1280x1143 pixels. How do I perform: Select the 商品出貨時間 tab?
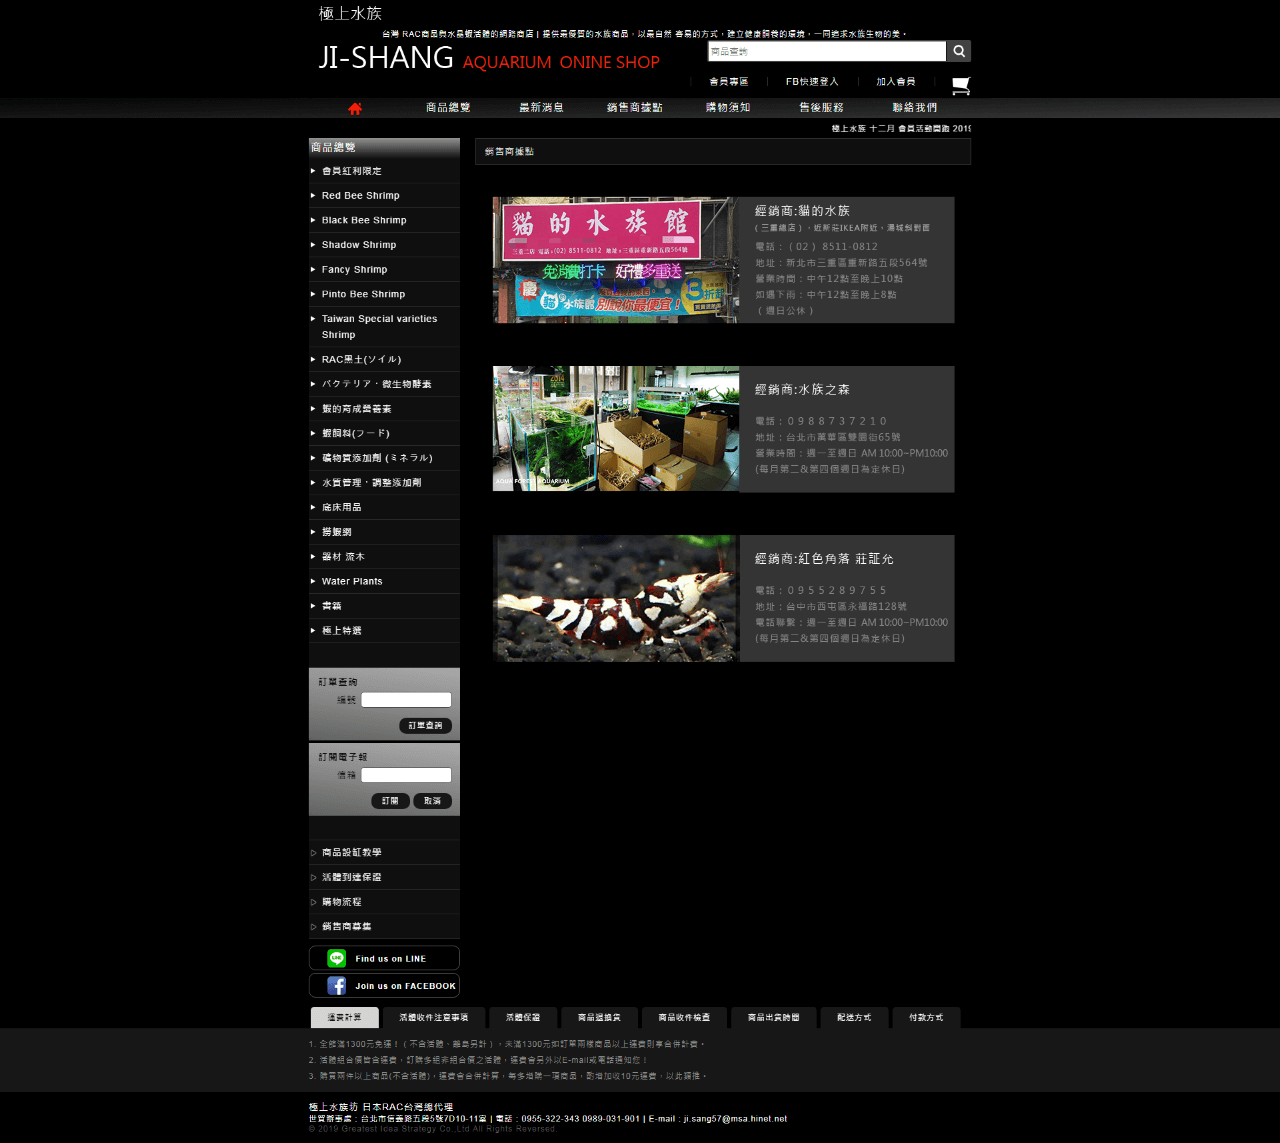(774, 1018)
